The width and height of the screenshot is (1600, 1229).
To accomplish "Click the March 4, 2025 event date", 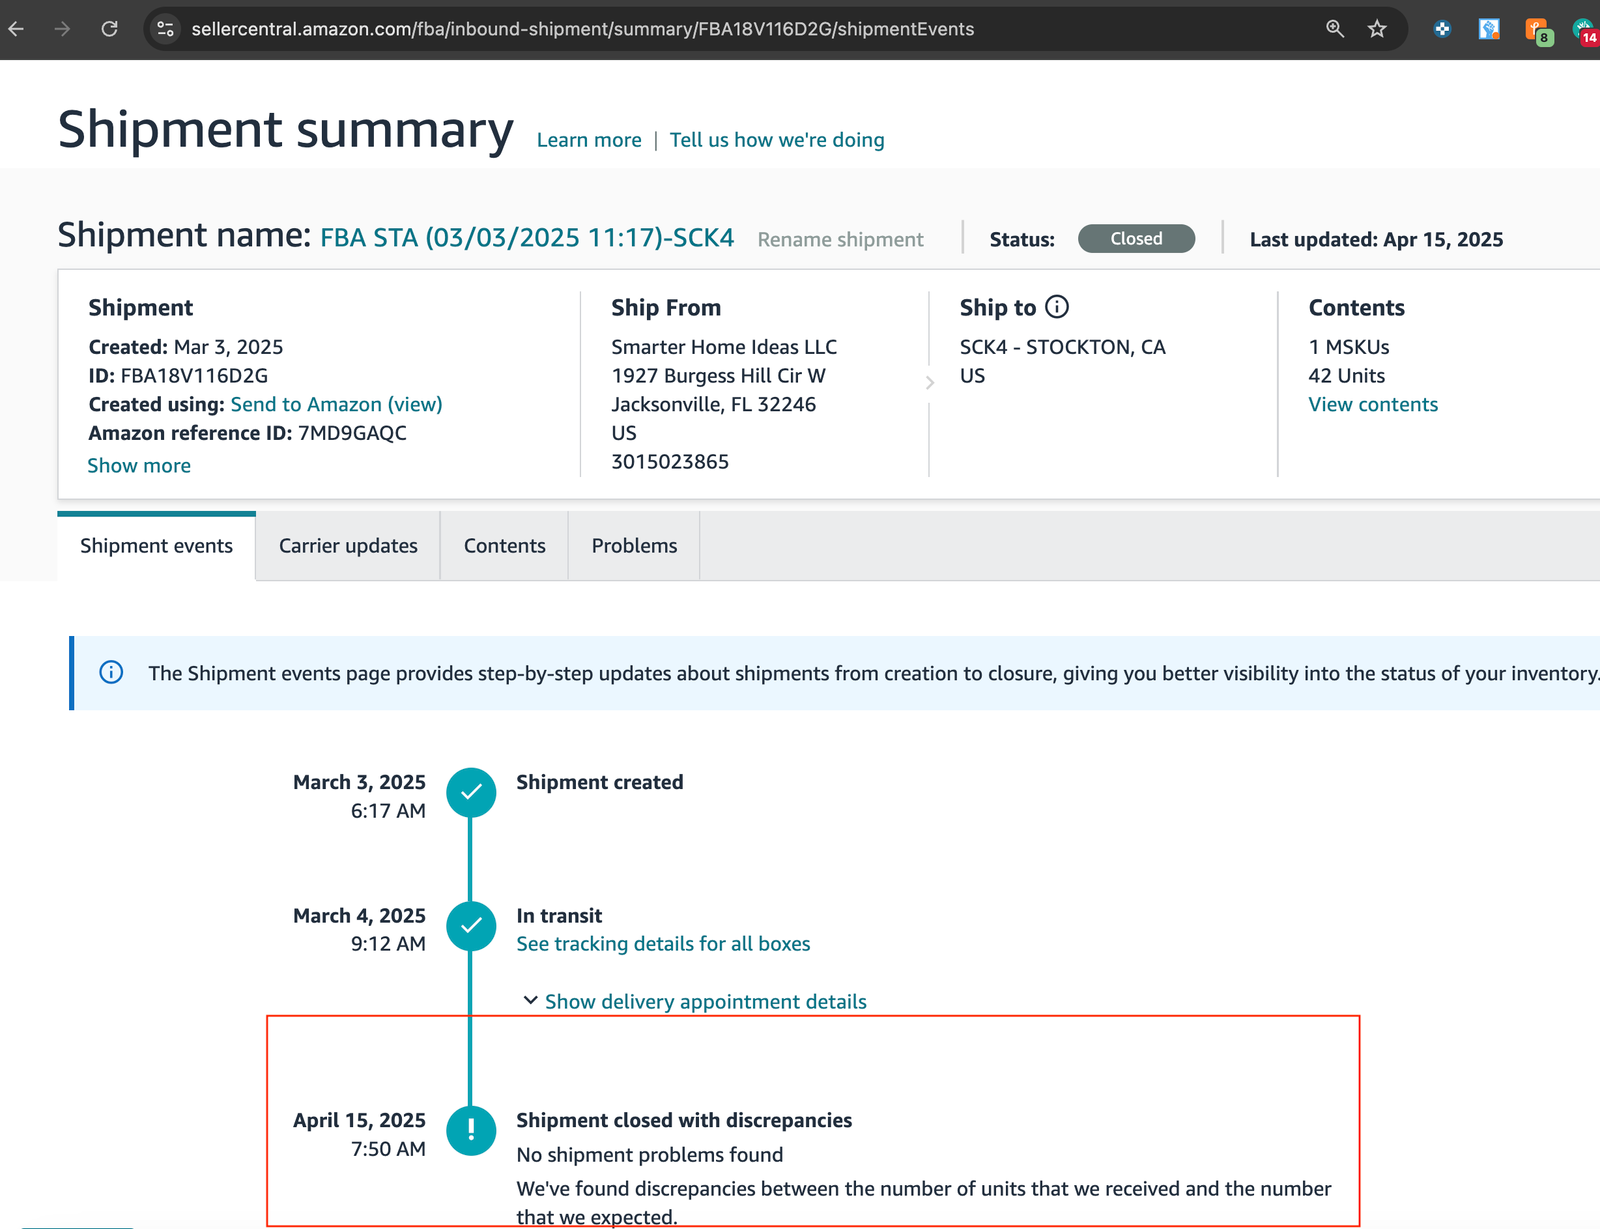I will 359,916.
